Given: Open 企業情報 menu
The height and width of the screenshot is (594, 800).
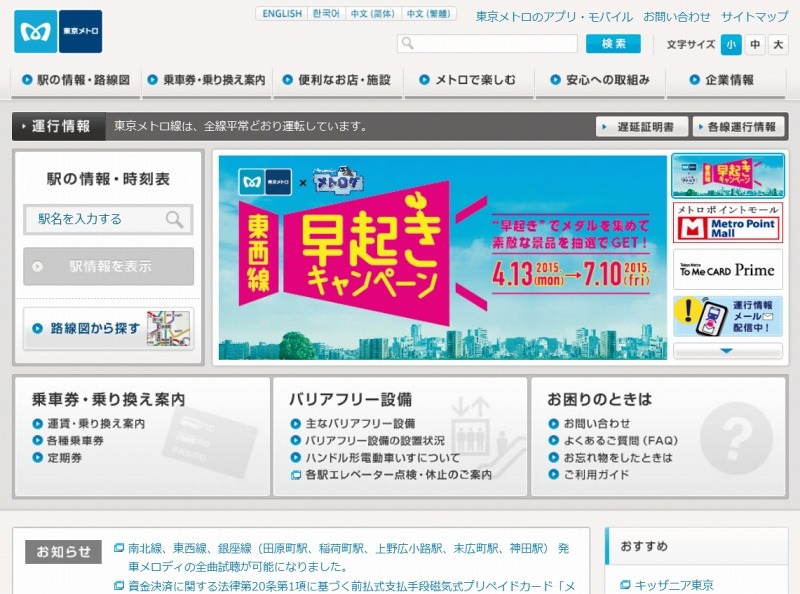Looking at the screenshot, I should pos(727,80).
